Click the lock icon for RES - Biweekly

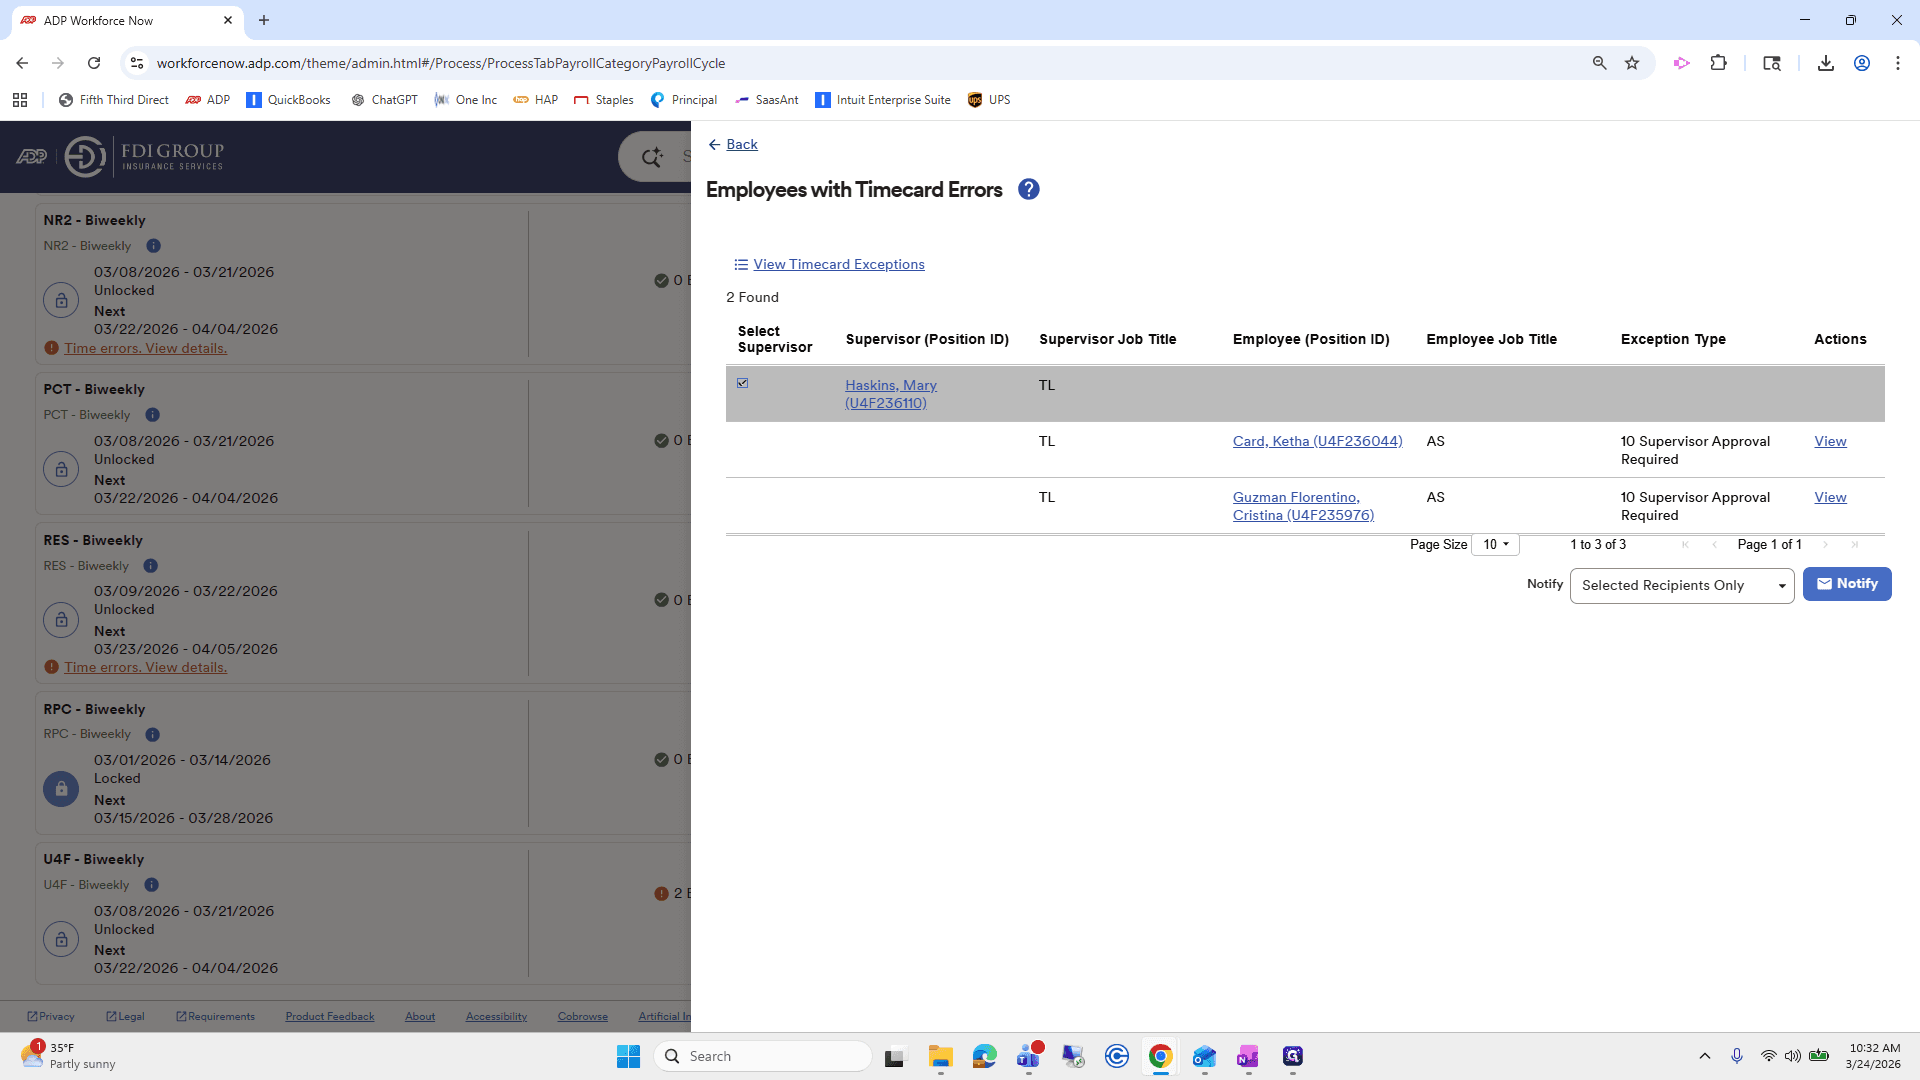click(x=61, y=620)
